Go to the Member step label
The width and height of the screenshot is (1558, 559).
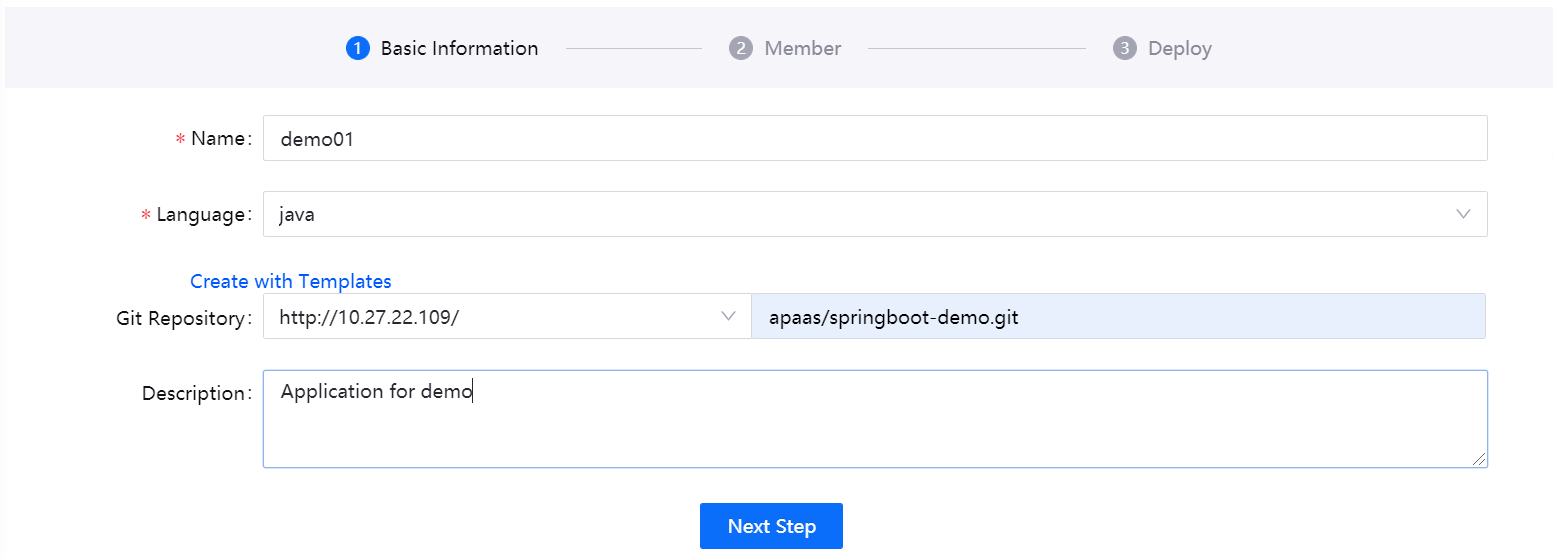[802, 48]
